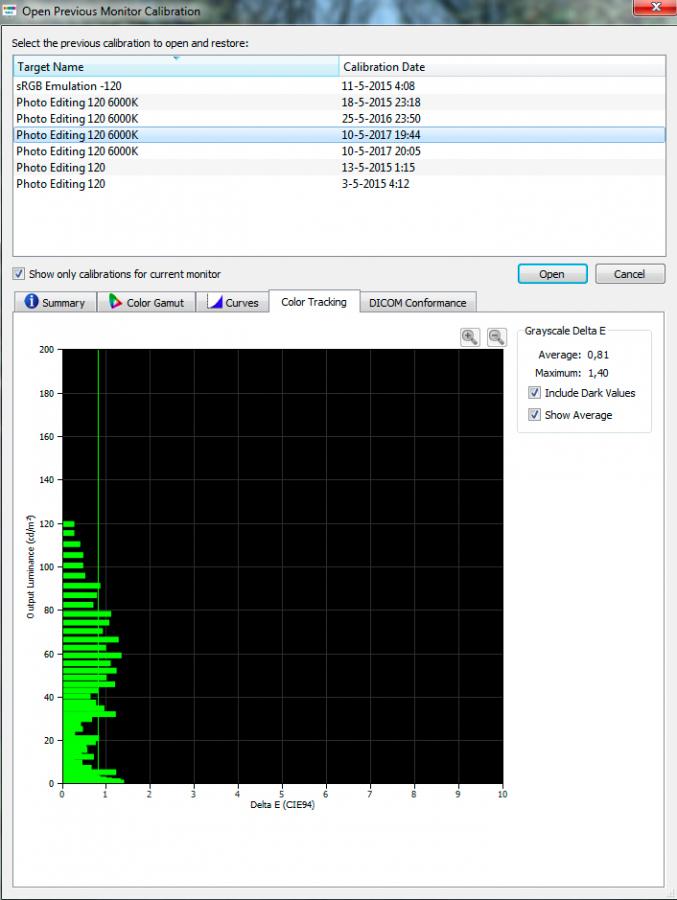The width and height of the screenshot is (677, 900).
Task: Open the Color Gamut tab
Action: pos(146,302)
